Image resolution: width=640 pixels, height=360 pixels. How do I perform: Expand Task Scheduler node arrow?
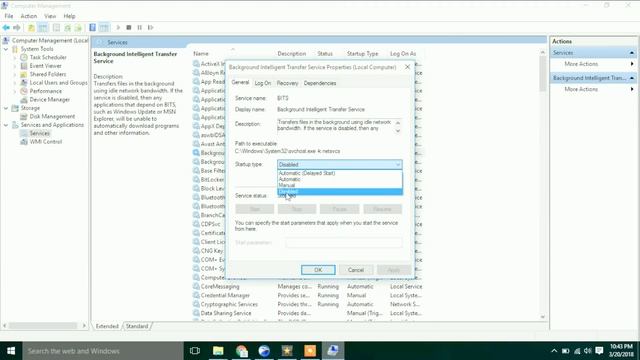click(x=15, y=58)
